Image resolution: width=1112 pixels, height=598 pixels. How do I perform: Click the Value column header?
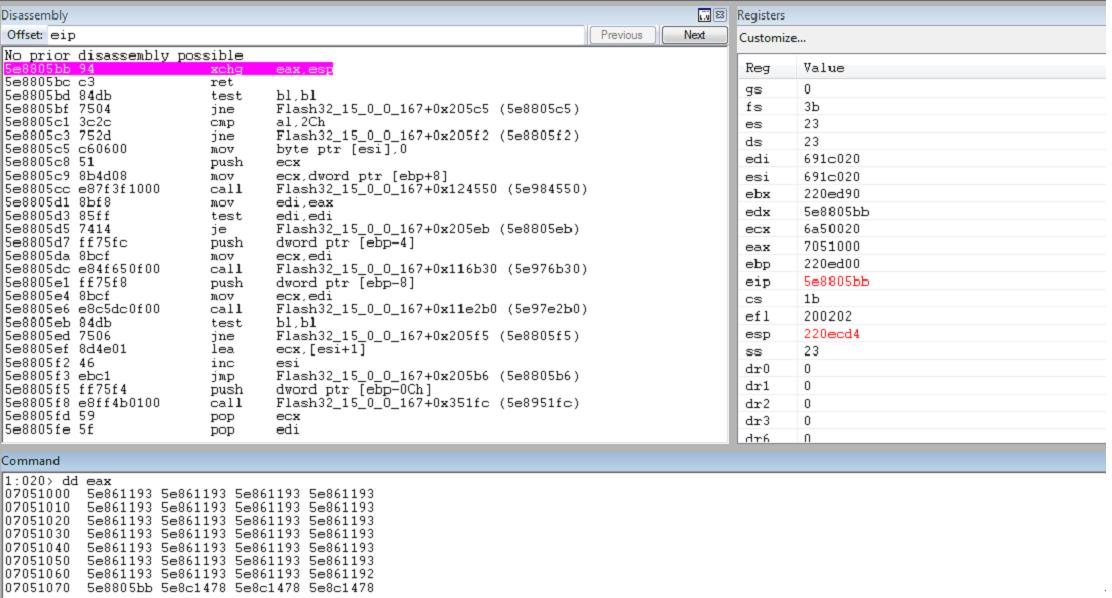(824, 68)
